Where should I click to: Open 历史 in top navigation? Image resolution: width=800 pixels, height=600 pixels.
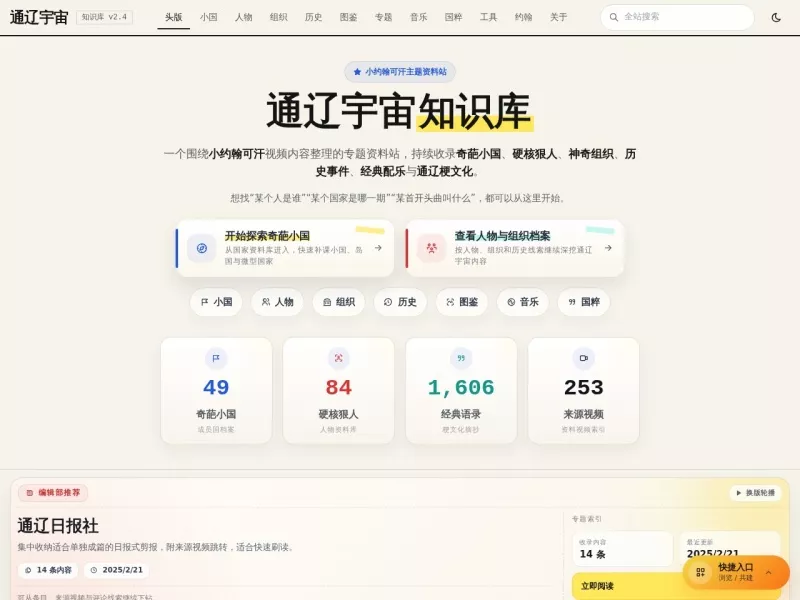click(x=313, y=17)
